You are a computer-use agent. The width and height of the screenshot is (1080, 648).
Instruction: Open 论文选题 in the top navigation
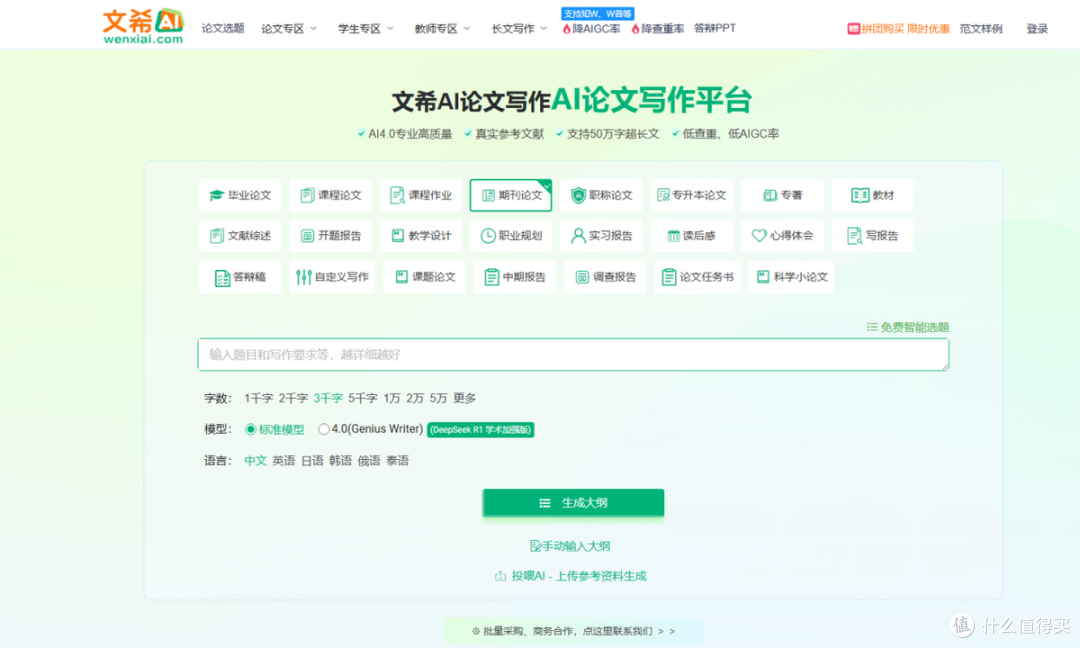click(222, 28)
